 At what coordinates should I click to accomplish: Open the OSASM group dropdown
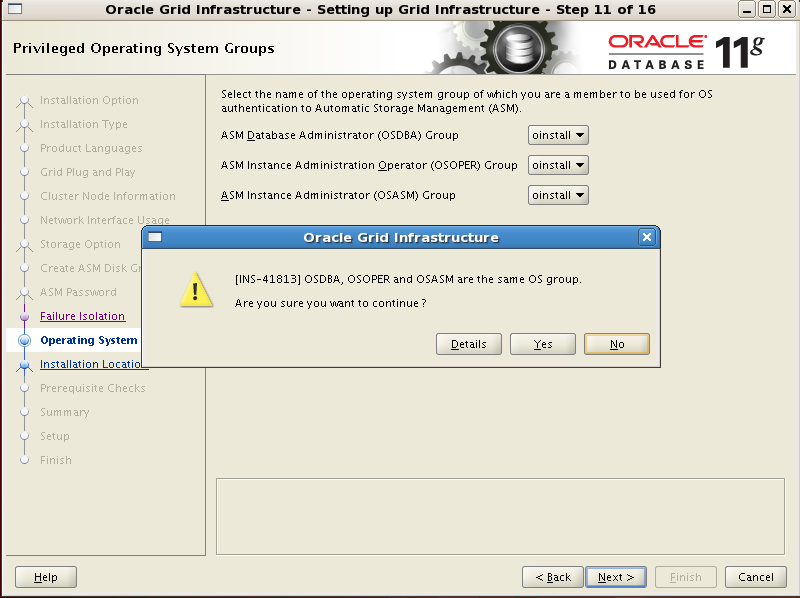pos(558,195)
